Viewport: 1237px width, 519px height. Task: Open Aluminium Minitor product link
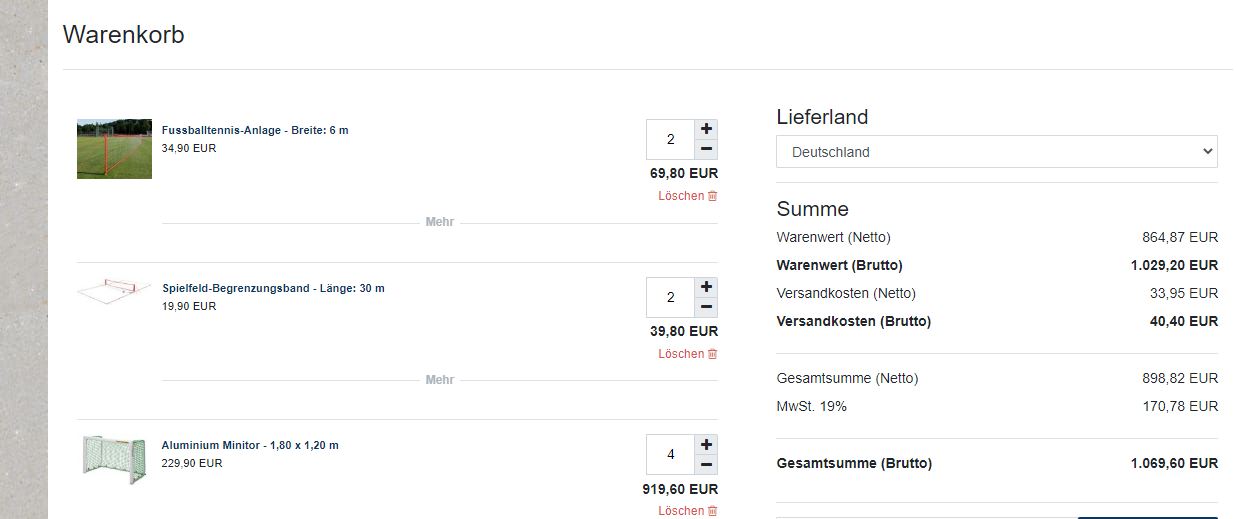click(x=250, y=446)
